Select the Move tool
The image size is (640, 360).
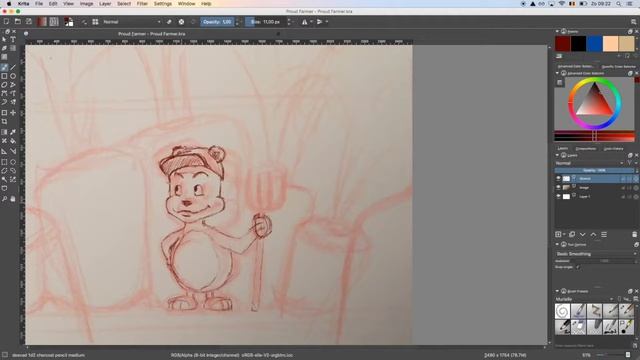13,113
